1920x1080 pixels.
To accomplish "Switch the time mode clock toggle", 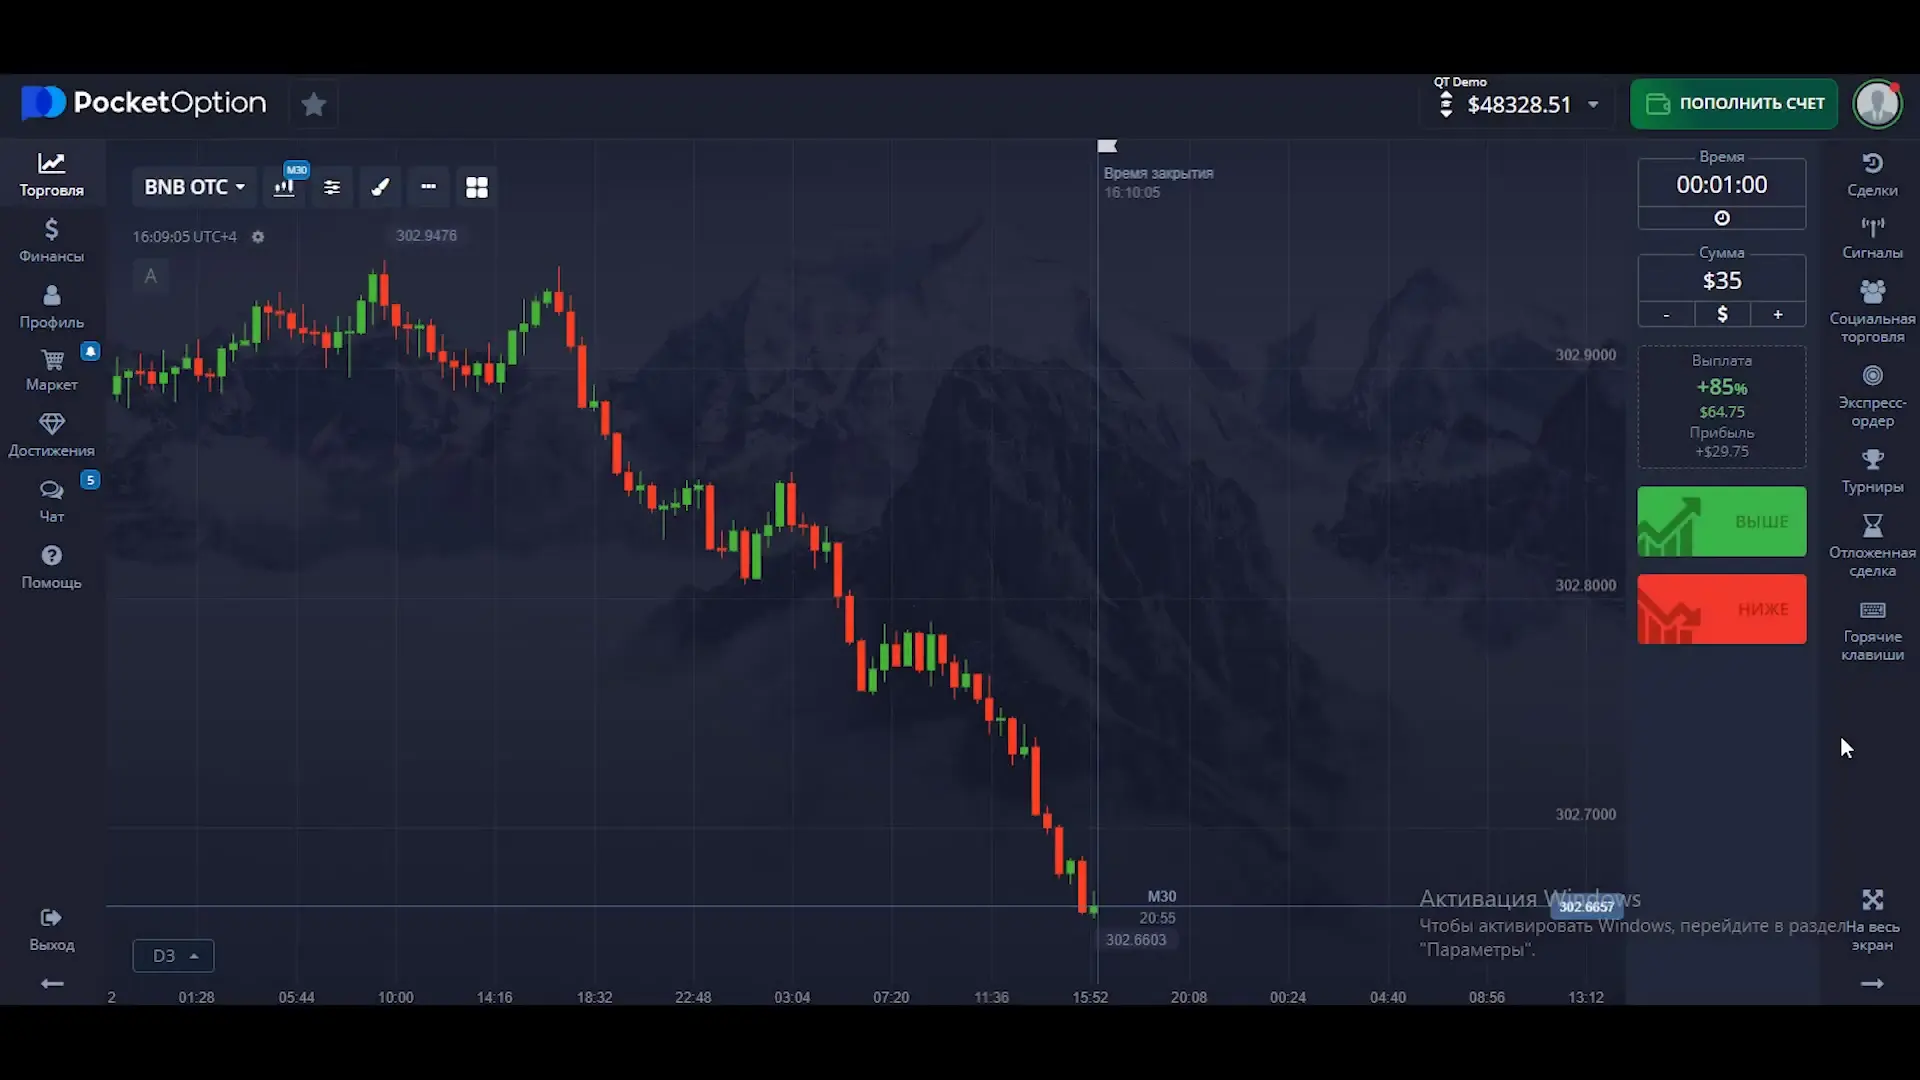I will pyautogui.click(x=1721, y=218).
